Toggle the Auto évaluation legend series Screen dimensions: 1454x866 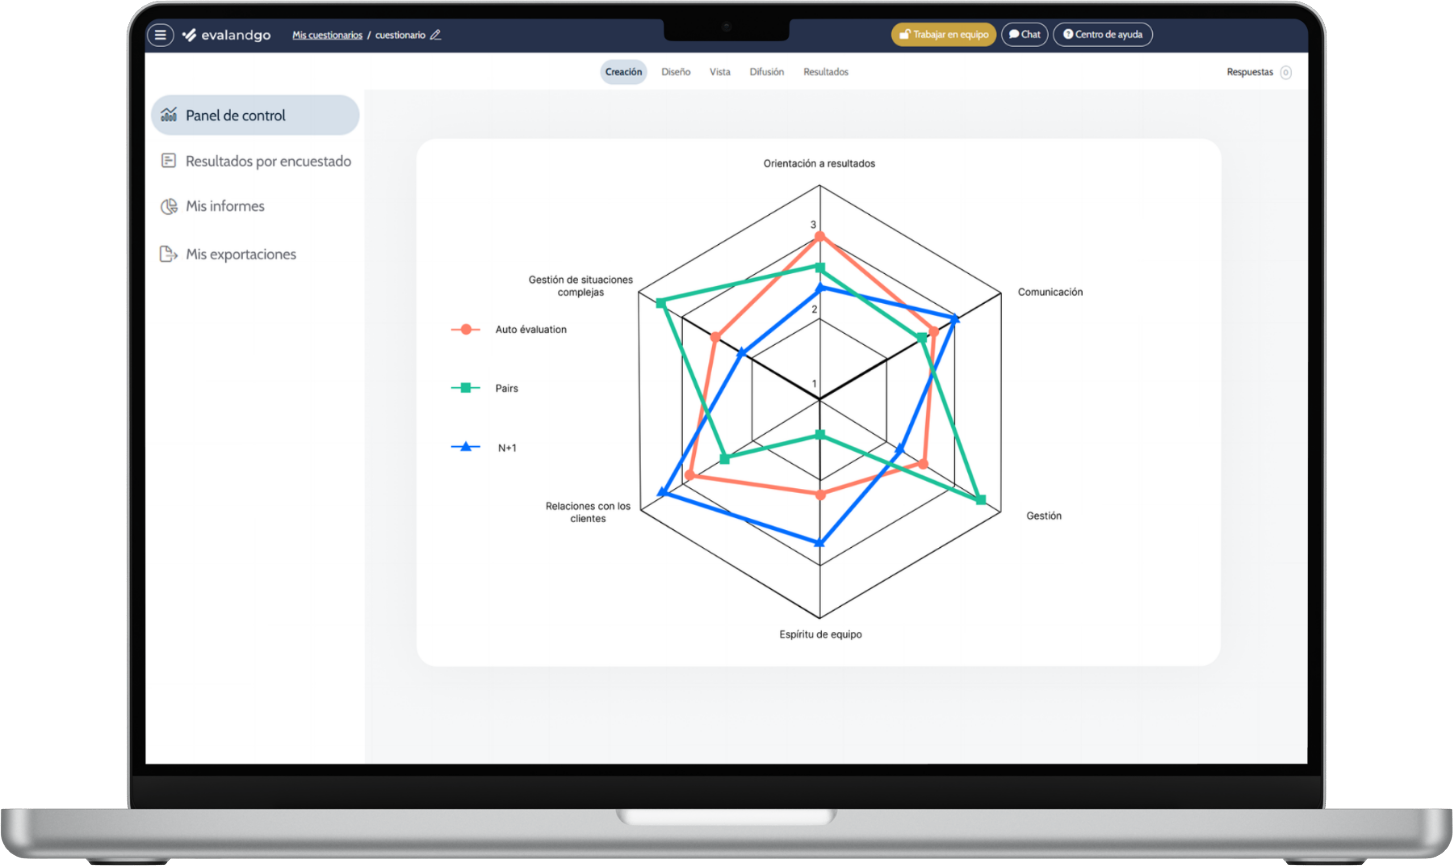508,329
